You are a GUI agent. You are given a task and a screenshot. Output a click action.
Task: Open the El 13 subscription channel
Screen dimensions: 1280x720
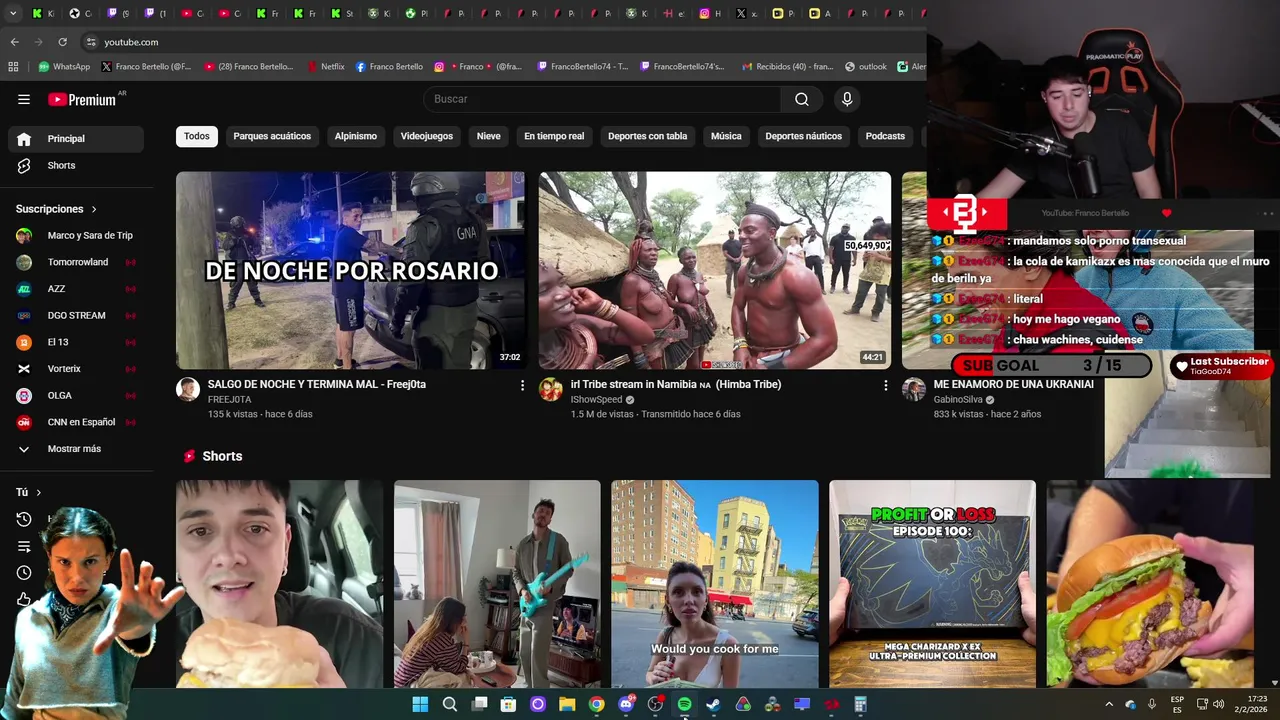(76, 342)
